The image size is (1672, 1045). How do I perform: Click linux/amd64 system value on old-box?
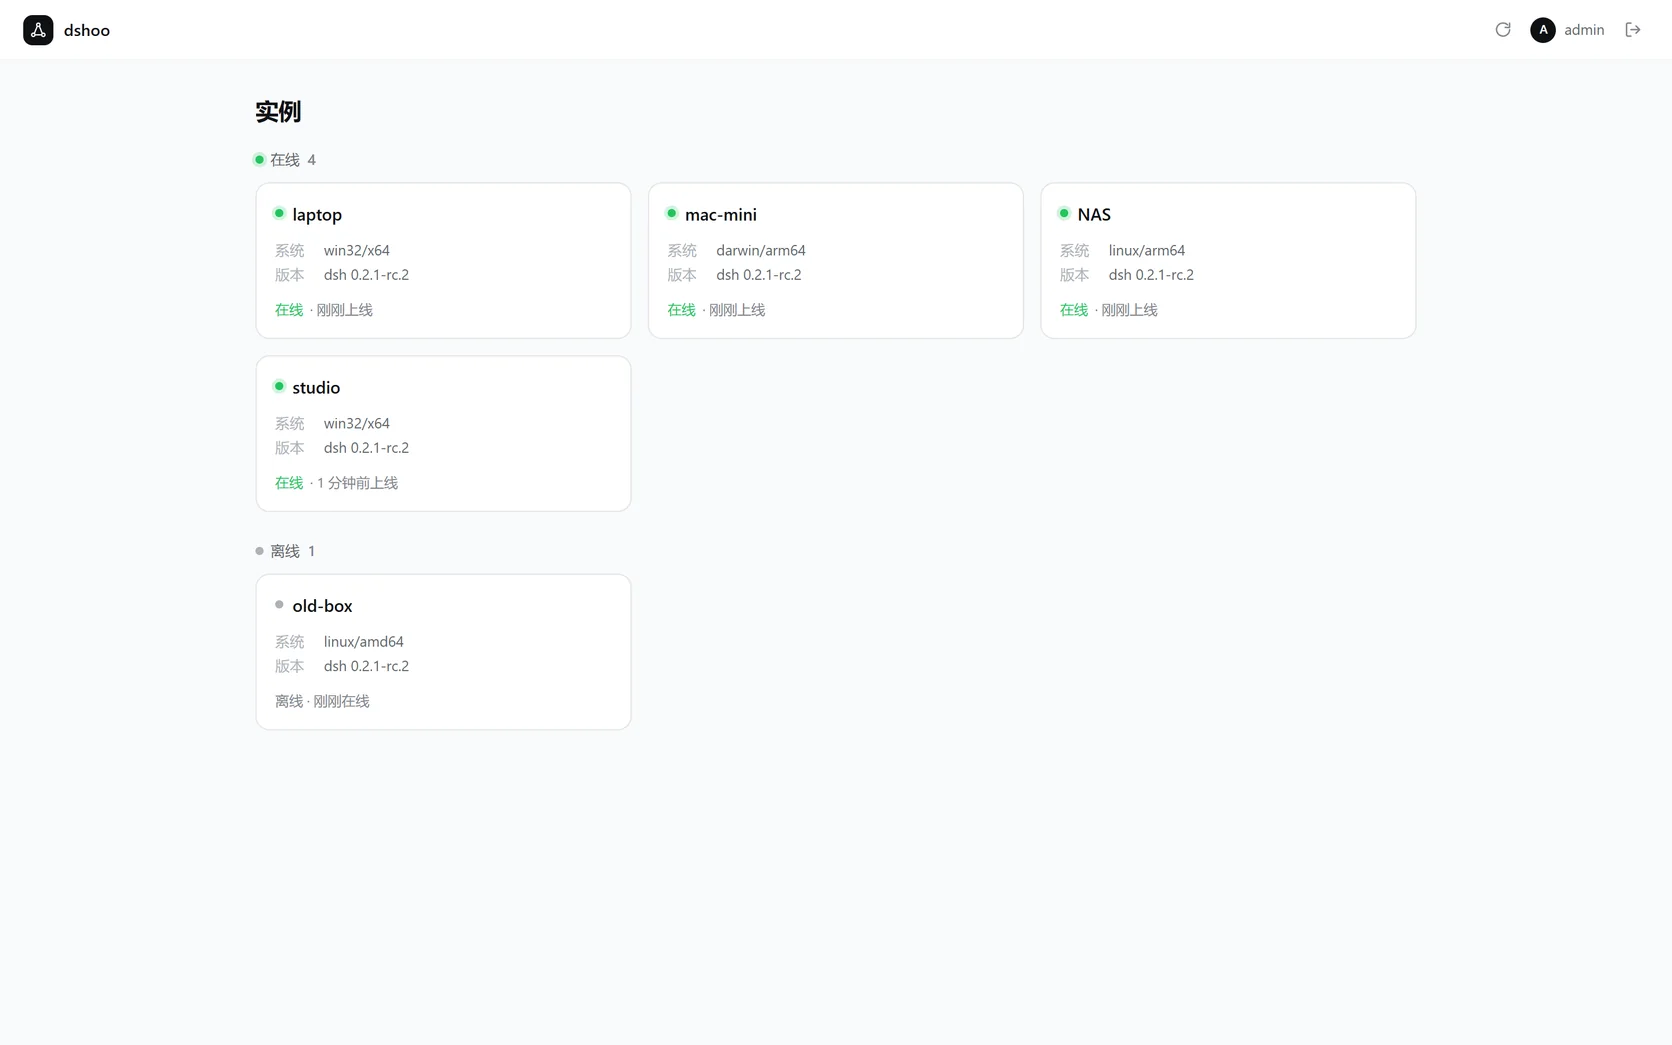tap(364, 642)
